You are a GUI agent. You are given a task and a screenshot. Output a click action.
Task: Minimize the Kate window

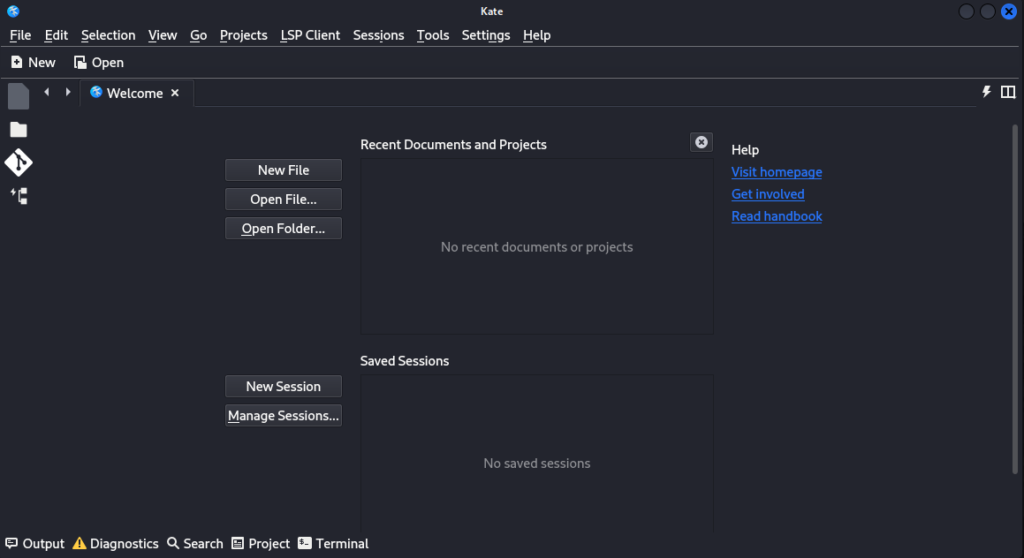click(966, 11)
